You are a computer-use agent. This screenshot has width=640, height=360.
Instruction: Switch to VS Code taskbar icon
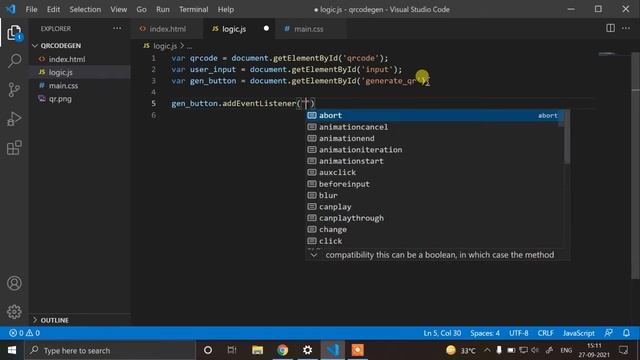333,350
